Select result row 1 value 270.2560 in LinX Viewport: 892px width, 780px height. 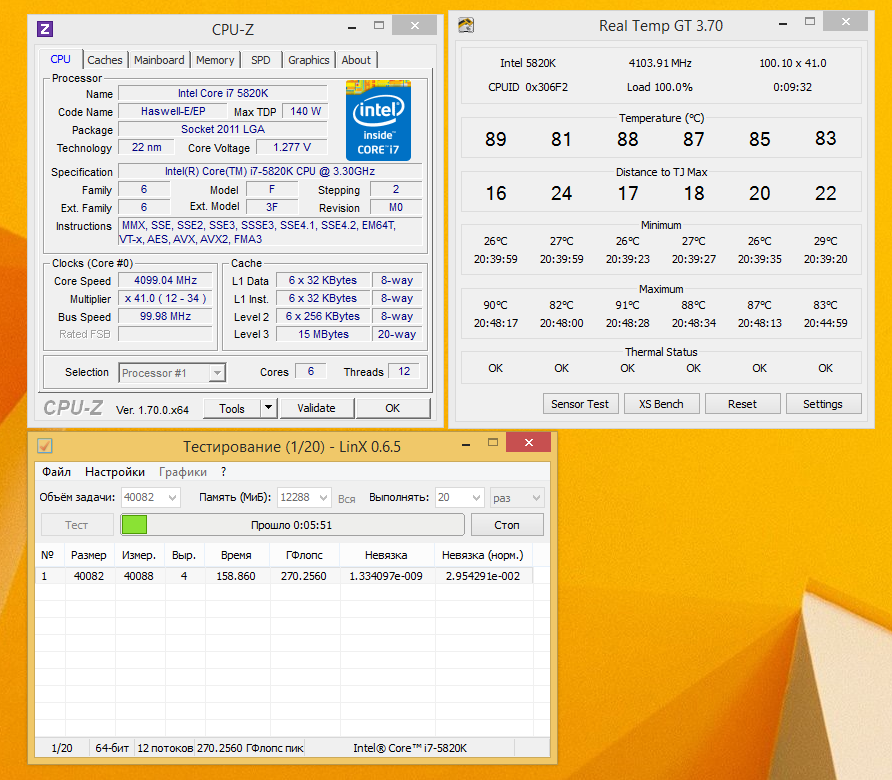[x=304, y=576]
